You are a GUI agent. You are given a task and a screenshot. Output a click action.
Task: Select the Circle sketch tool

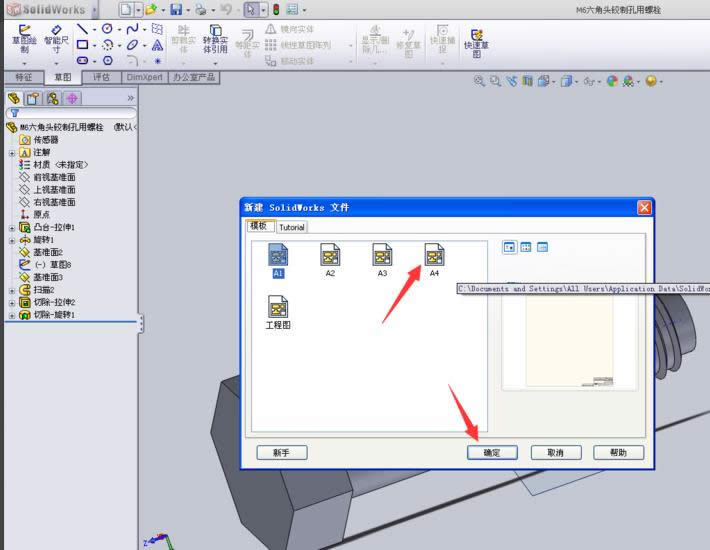[107, 29]
